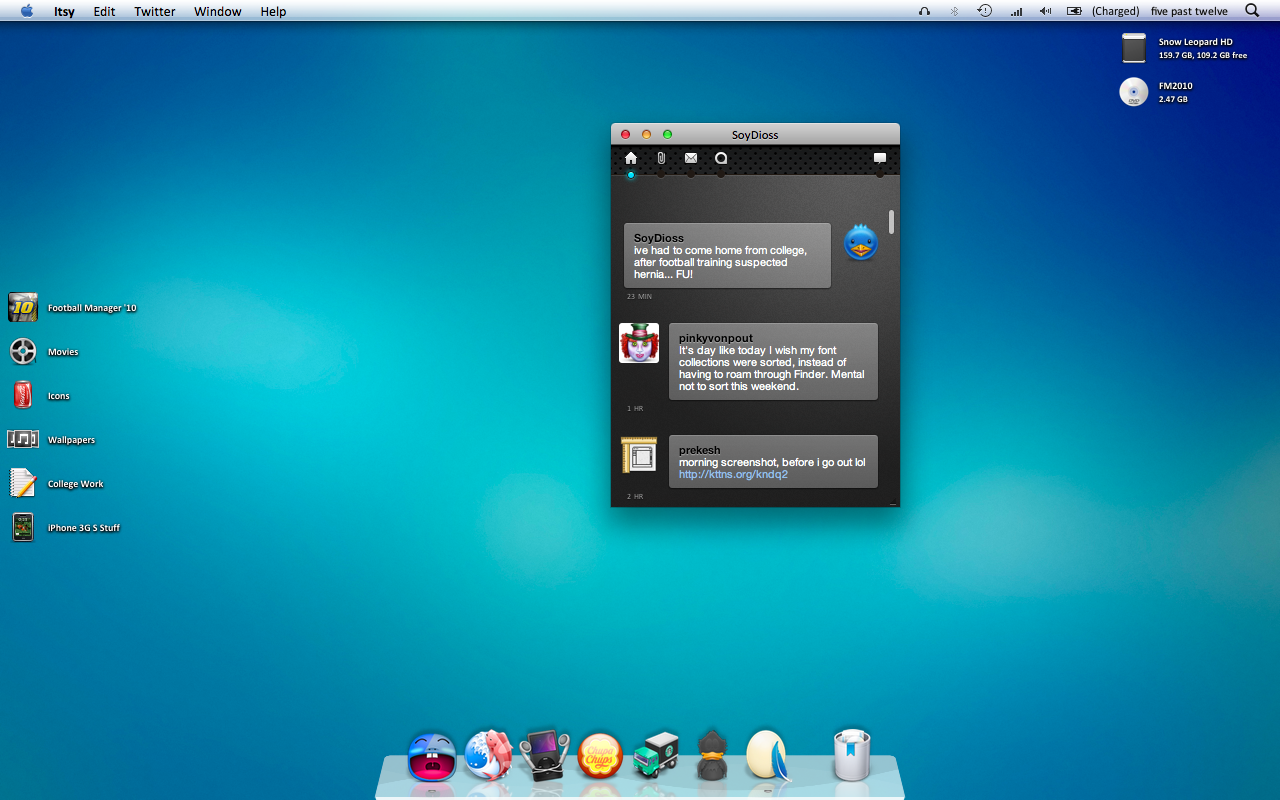Screen dimensions: 1280x800
Task: Open the Window menu
Action: (x=218, y=11)
